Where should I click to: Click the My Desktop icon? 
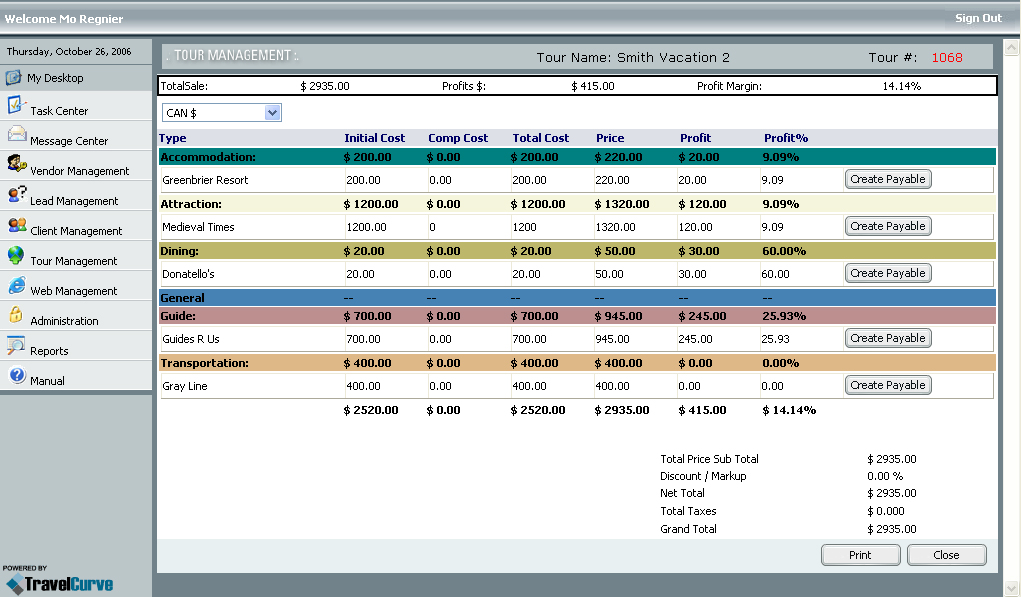point(14,78)
